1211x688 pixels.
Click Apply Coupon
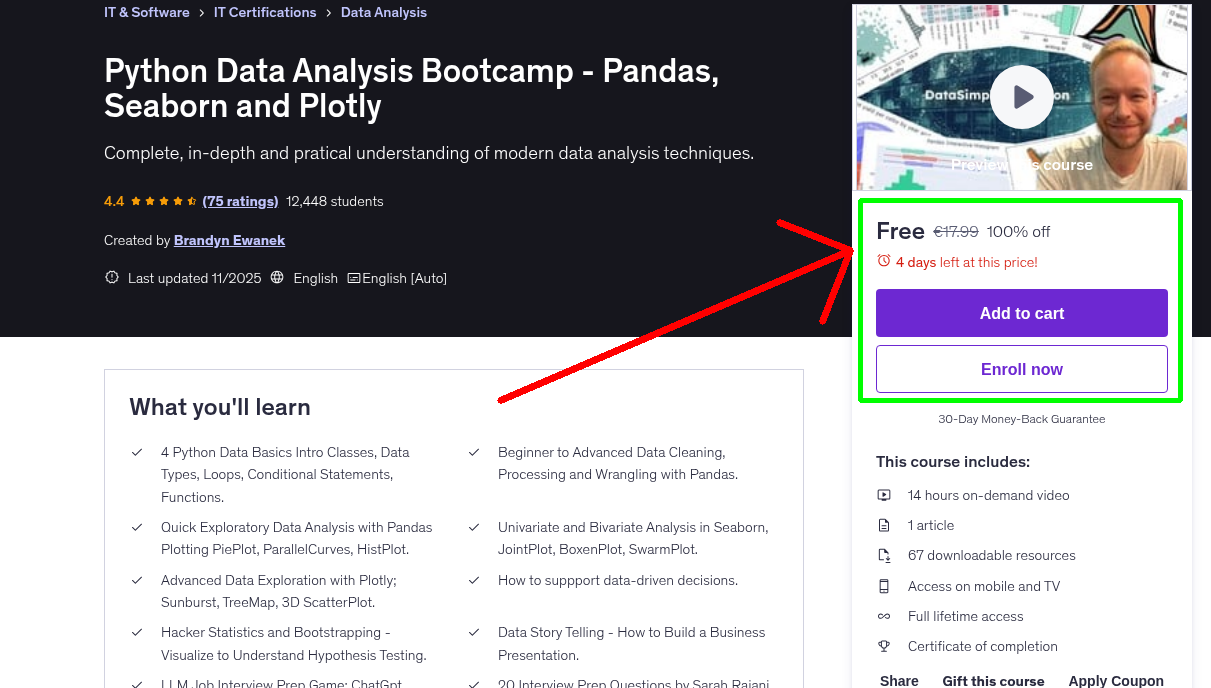1116,679
